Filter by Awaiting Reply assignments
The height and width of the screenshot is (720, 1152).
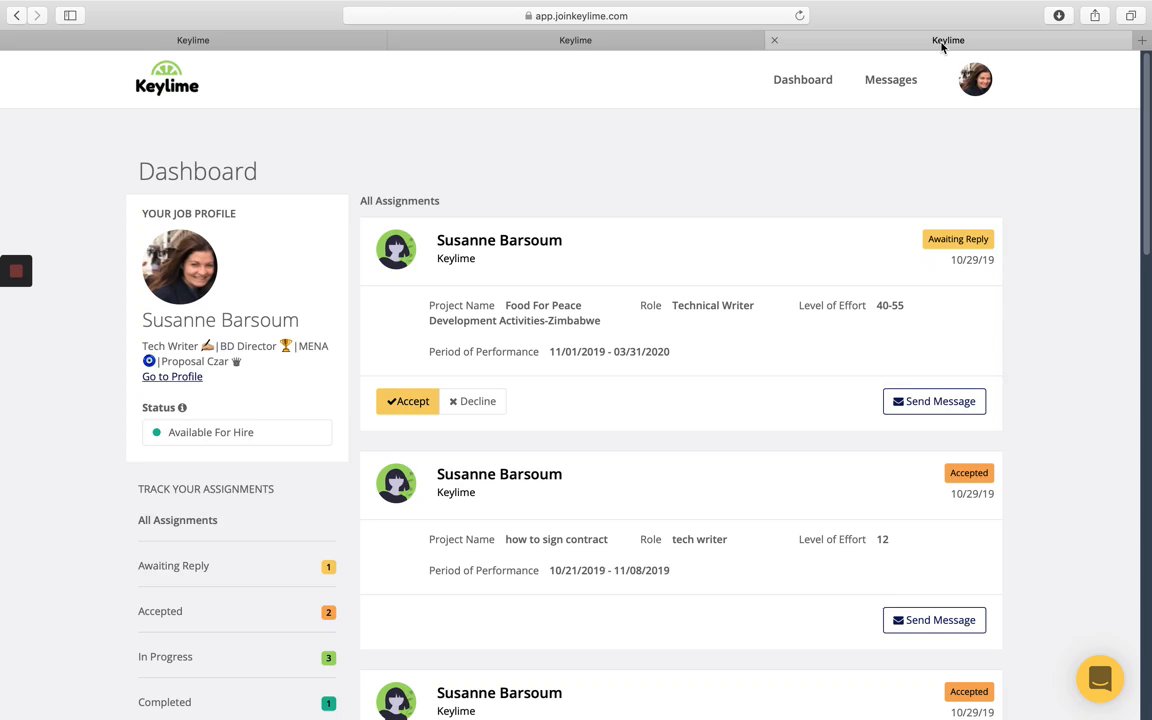(x=173, y=566)
